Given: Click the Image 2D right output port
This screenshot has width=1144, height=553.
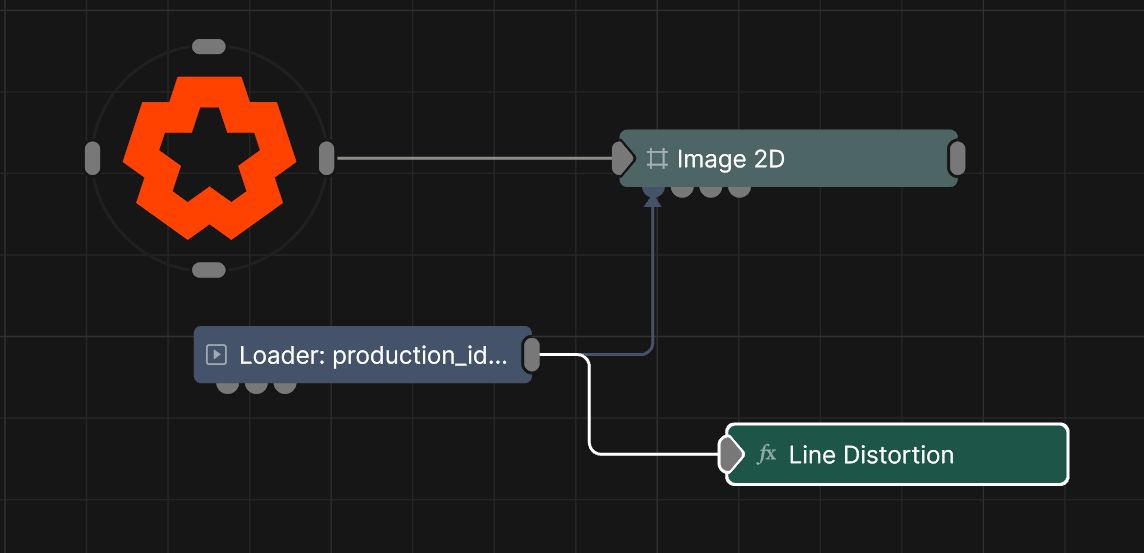Looking at the screenshot, I should point(957,158).
